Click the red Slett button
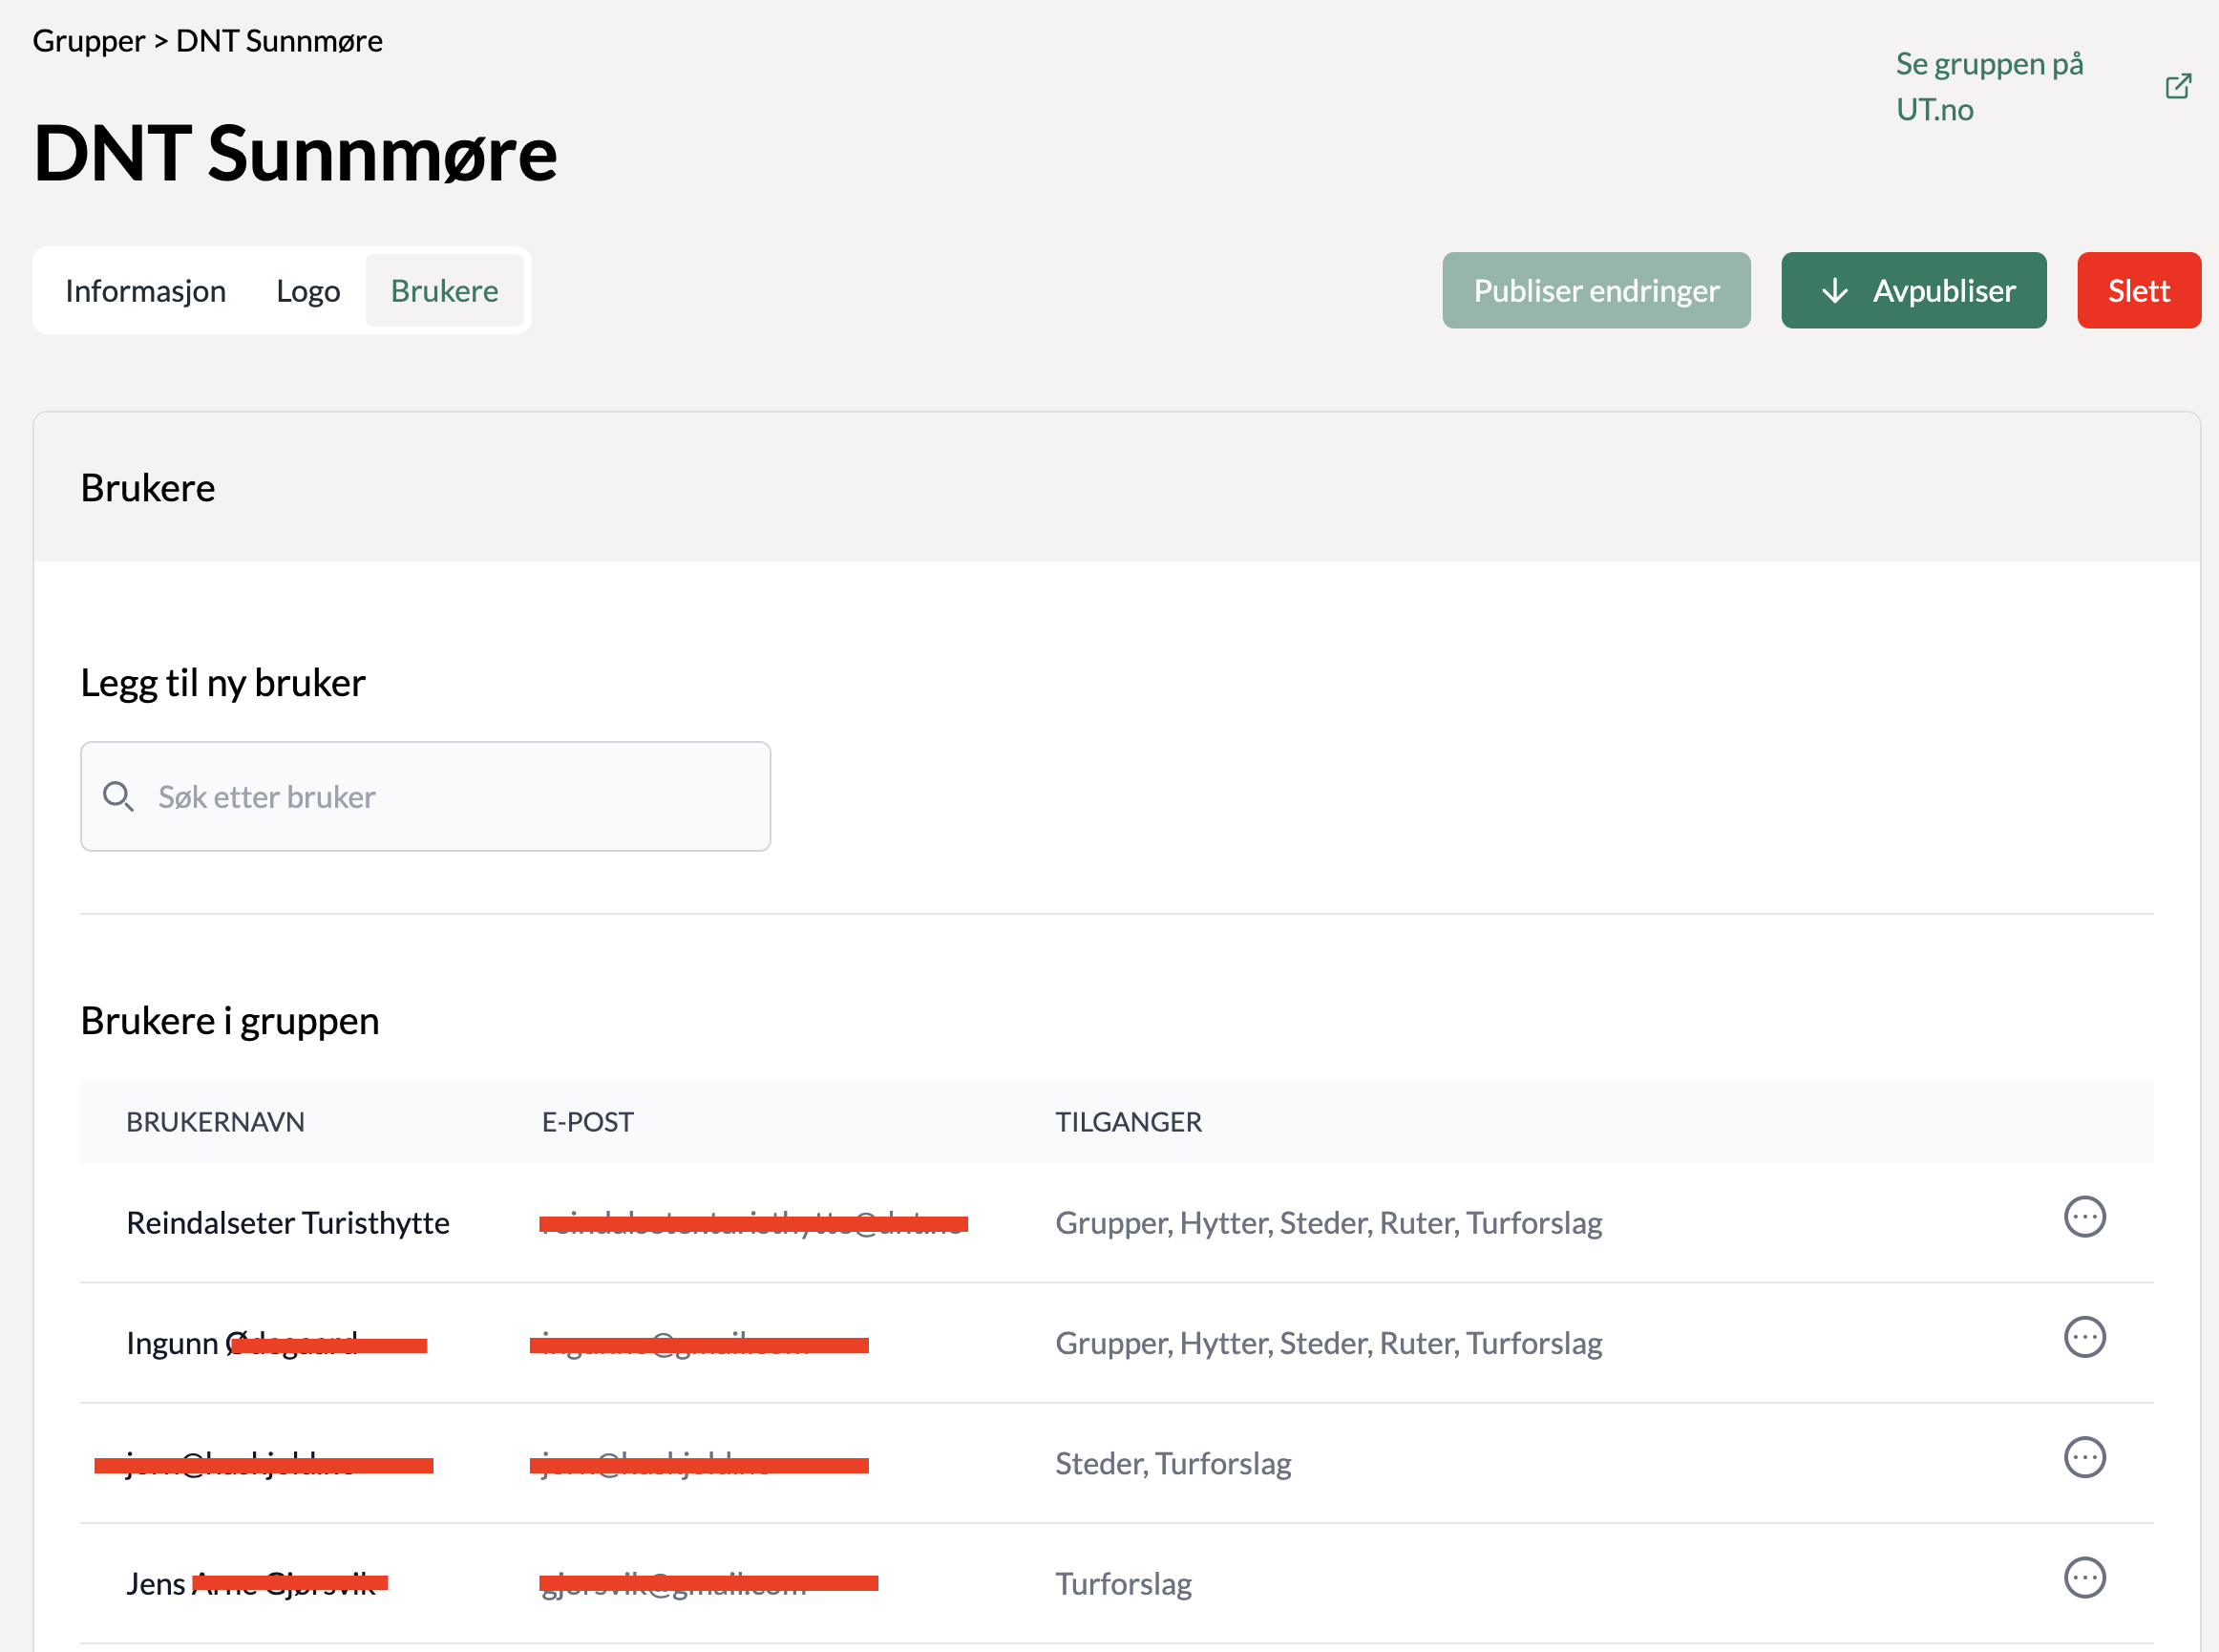2219x1652 pixels. click(2138, 291)
